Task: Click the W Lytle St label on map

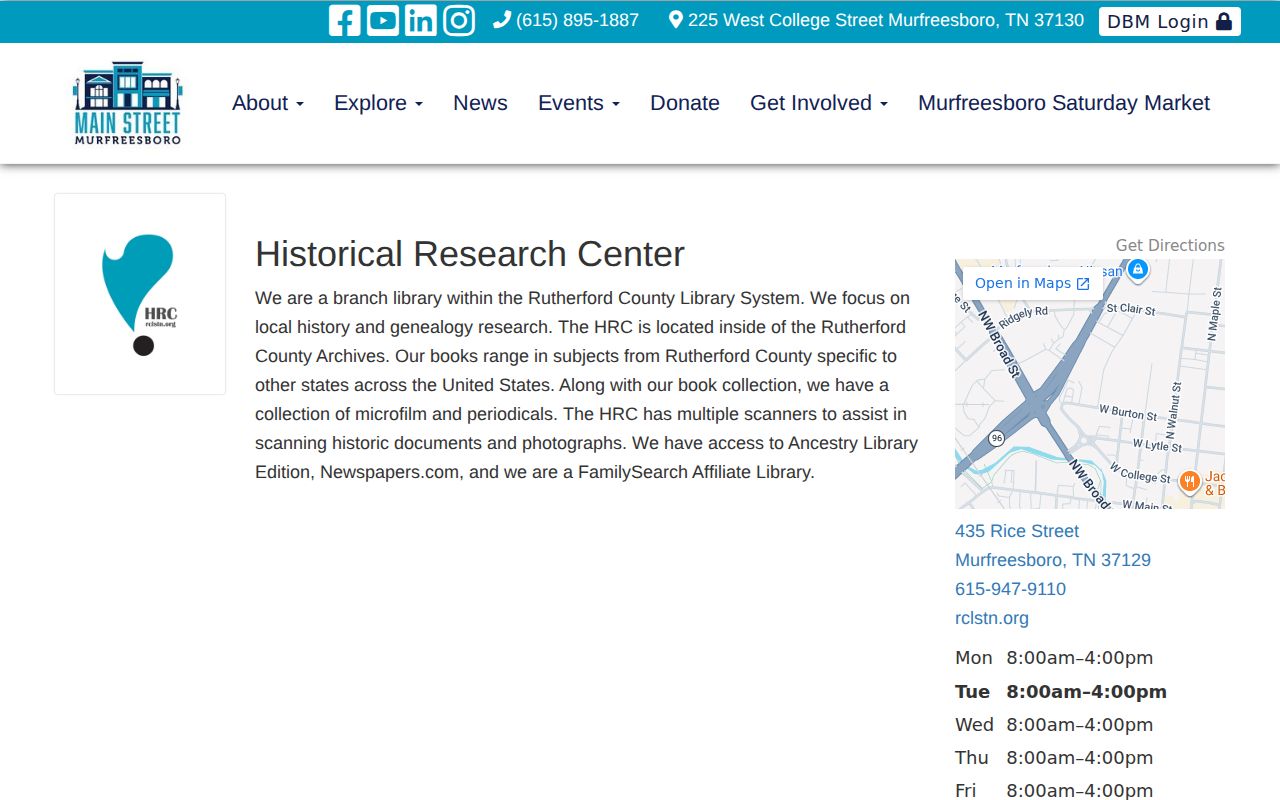Action: coord(1157,445)
